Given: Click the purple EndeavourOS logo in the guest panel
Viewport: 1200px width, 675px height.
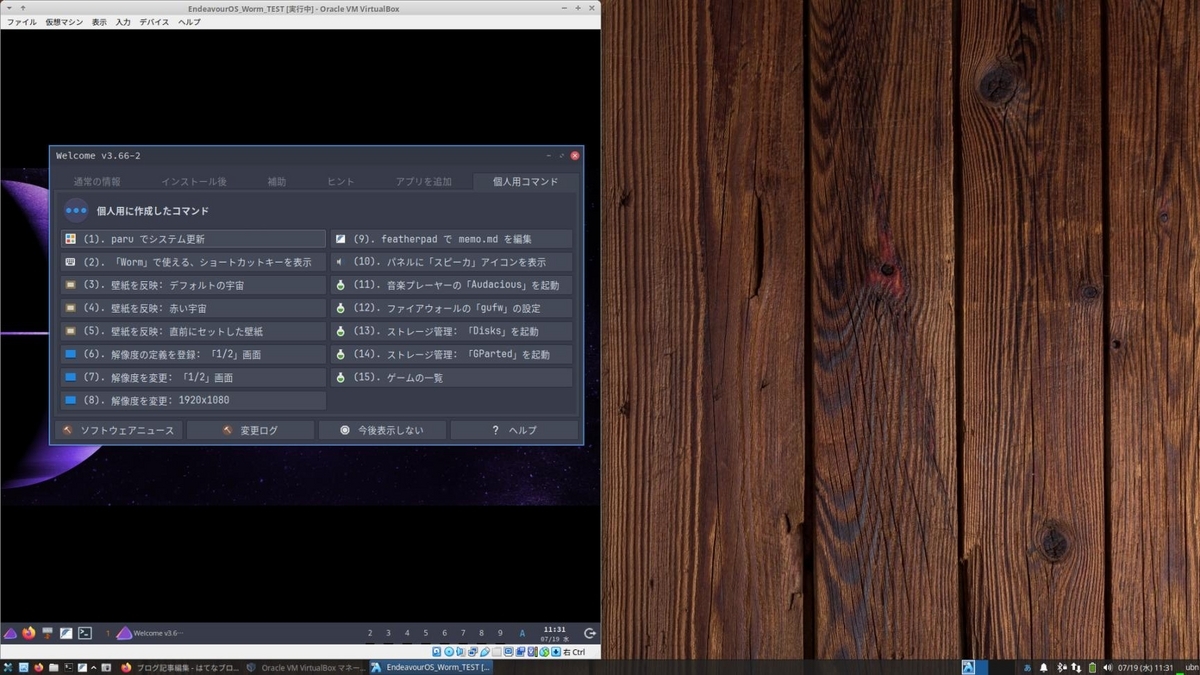Looking at the screenshot, I should (10, 633).
